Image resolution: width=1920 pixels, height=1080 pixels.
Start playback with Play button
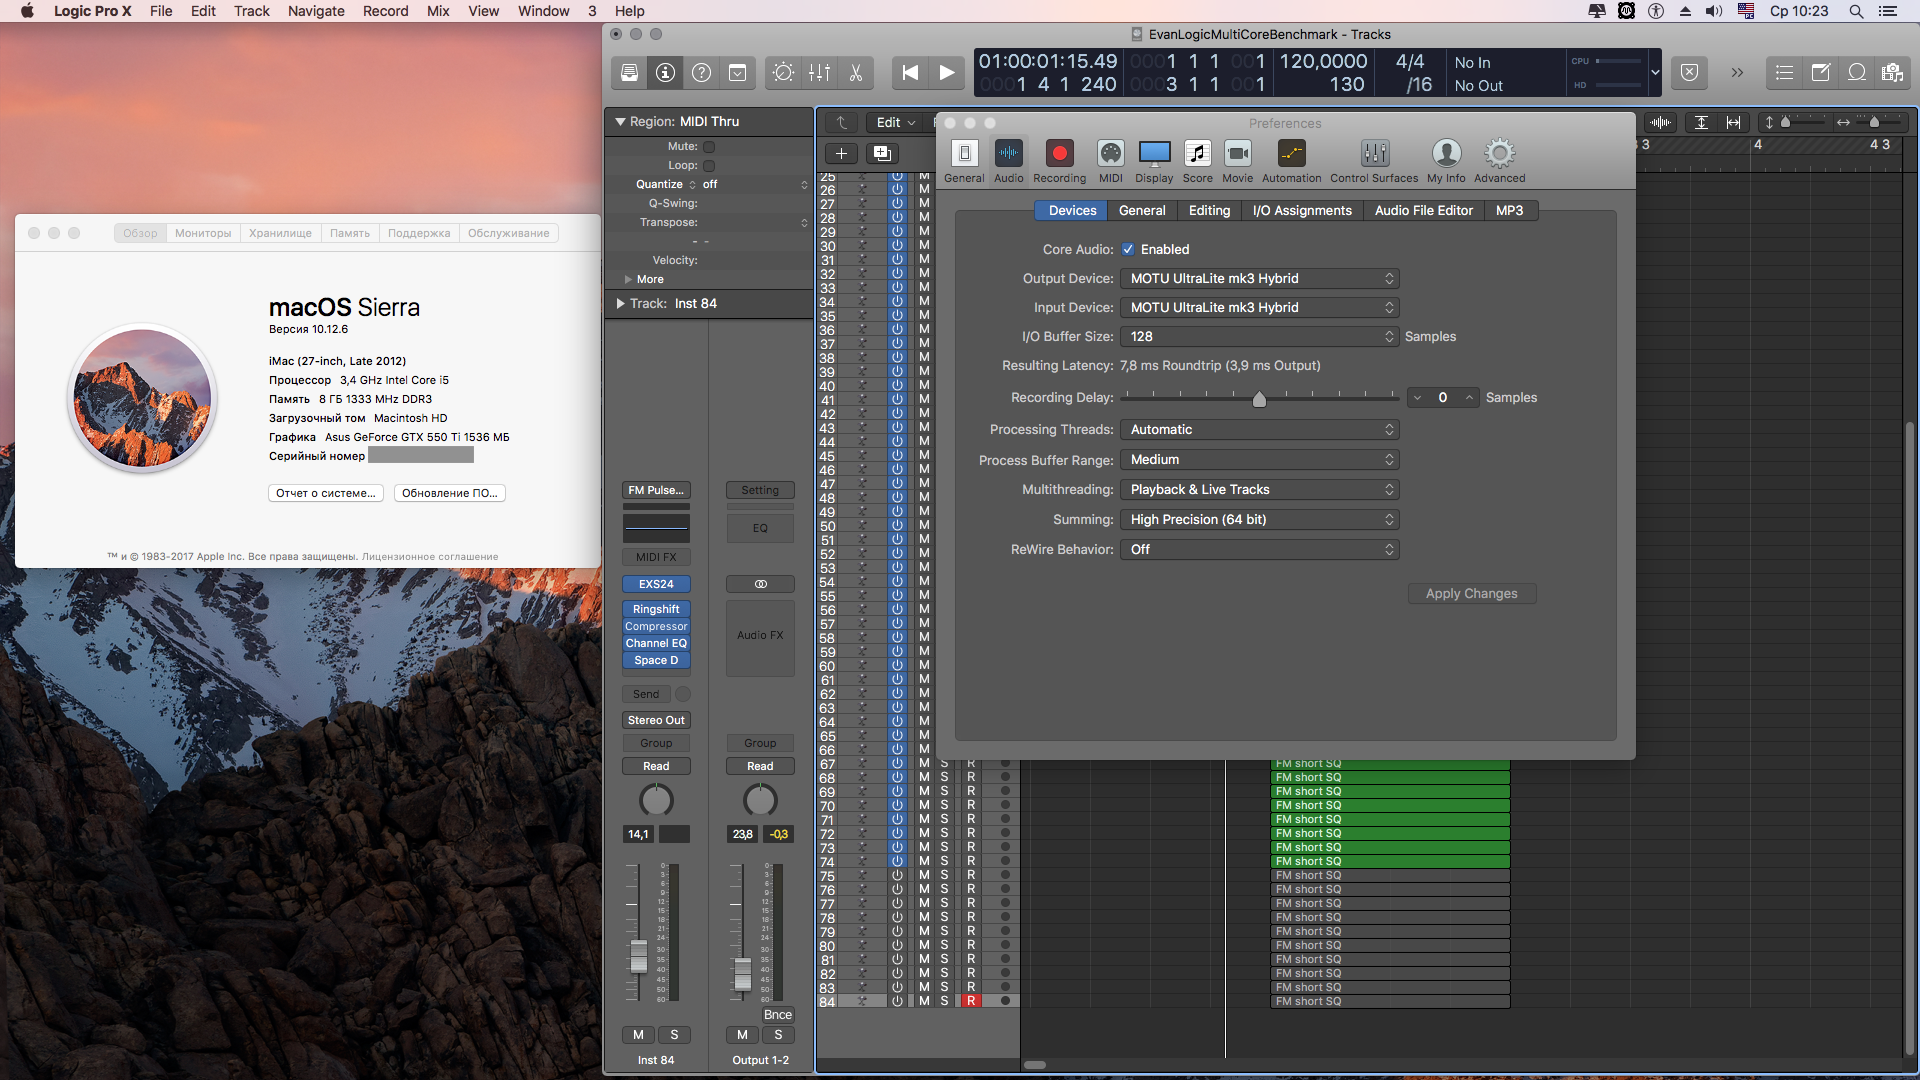click(x=946, y=73)
